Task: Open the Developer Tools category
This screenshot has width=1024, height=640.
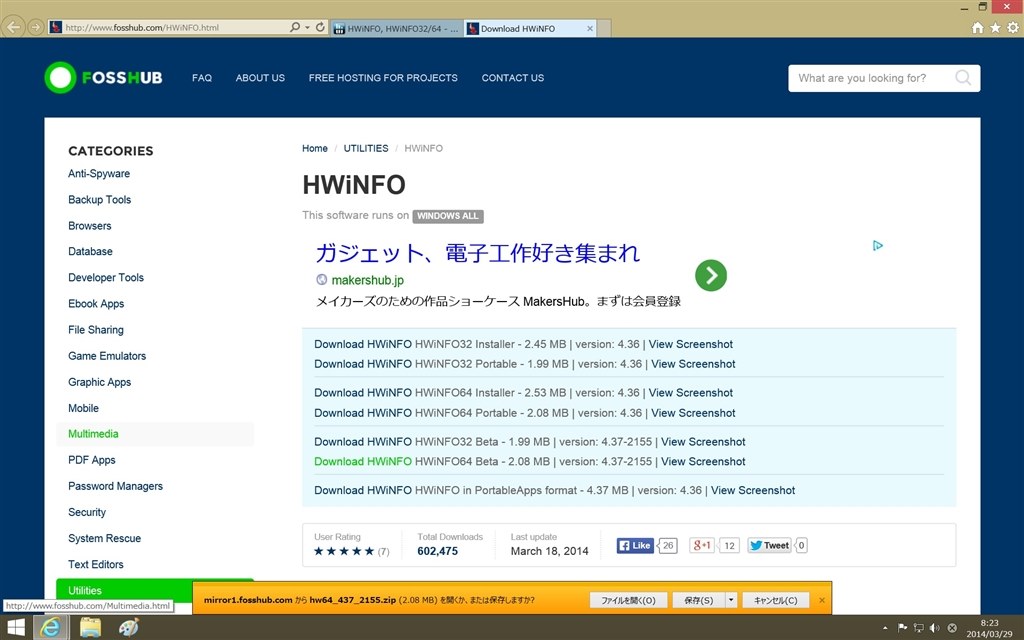Action: [x=106, y=278]
